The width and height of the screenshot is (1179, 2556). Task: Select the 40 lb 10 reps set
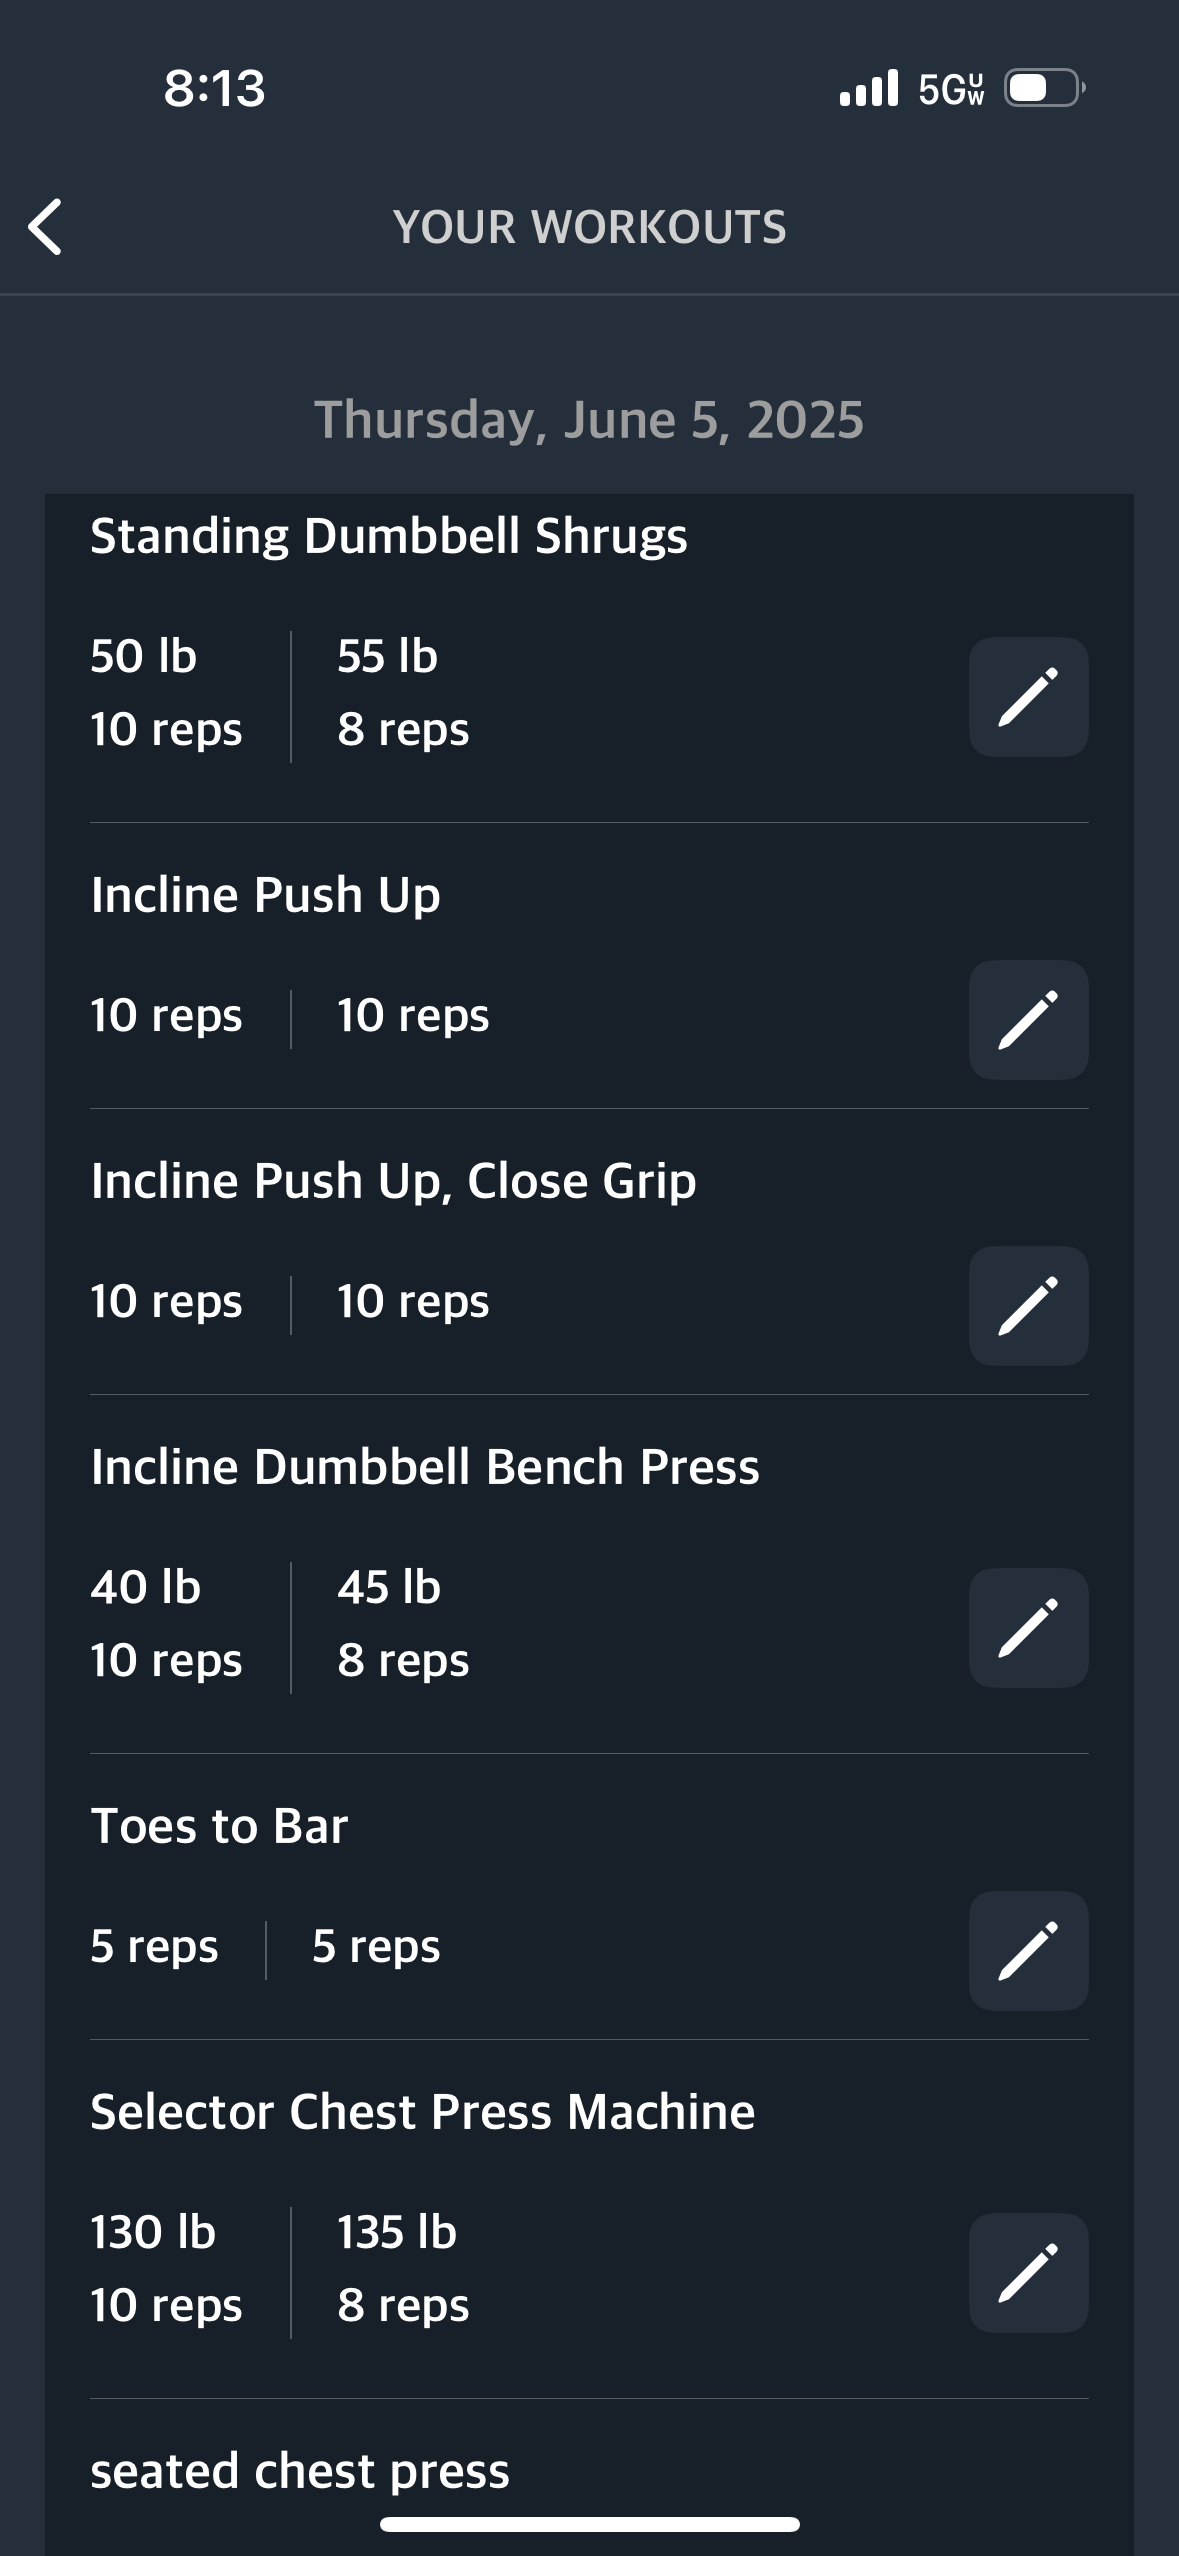point(166,1624)
